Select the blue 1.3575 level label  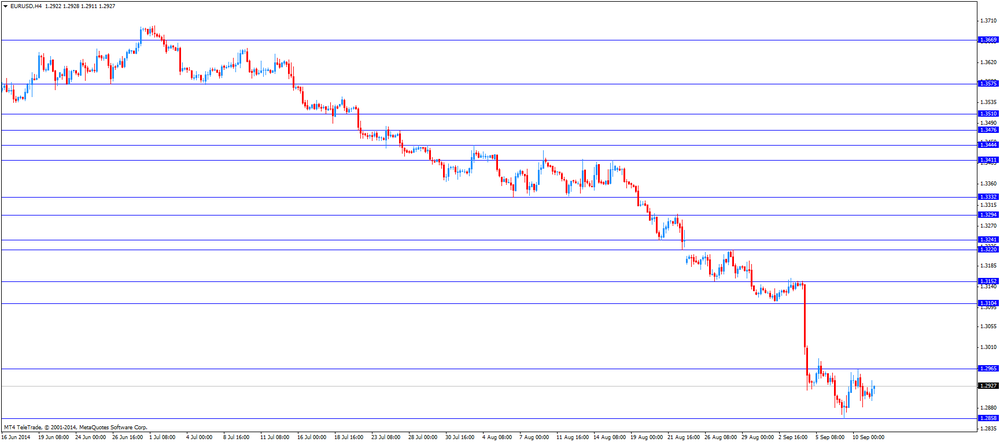click(988, 84)
